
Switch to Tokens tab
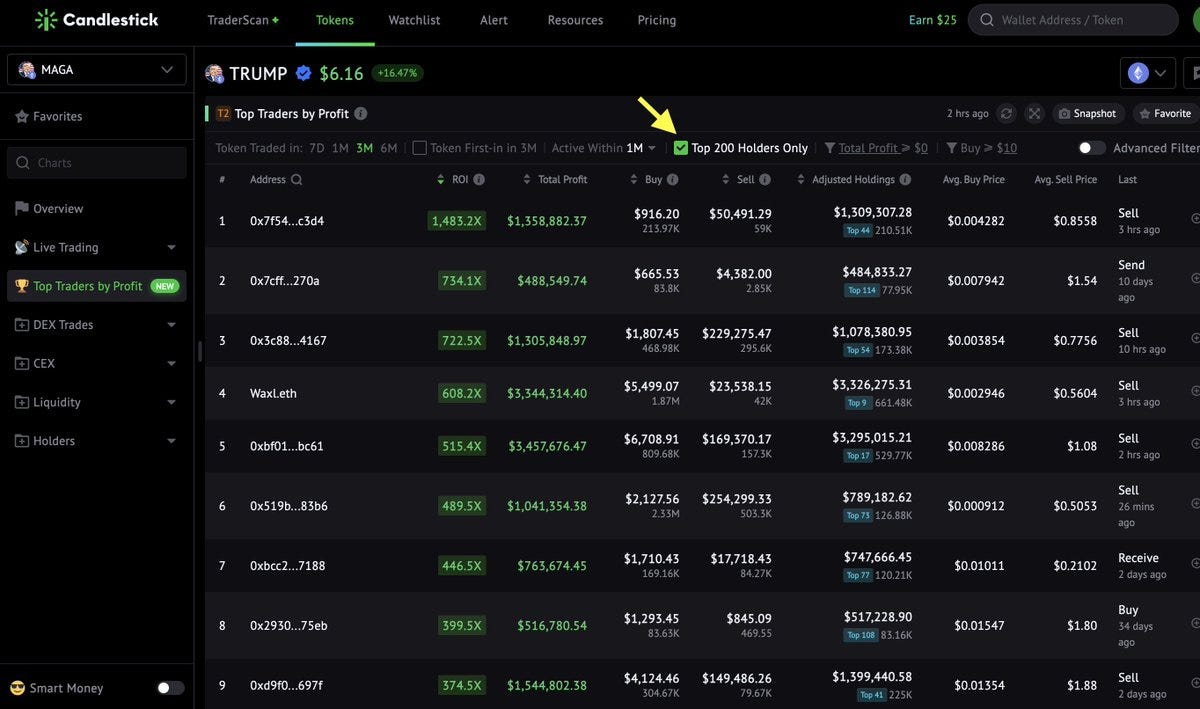click(335, 20)
